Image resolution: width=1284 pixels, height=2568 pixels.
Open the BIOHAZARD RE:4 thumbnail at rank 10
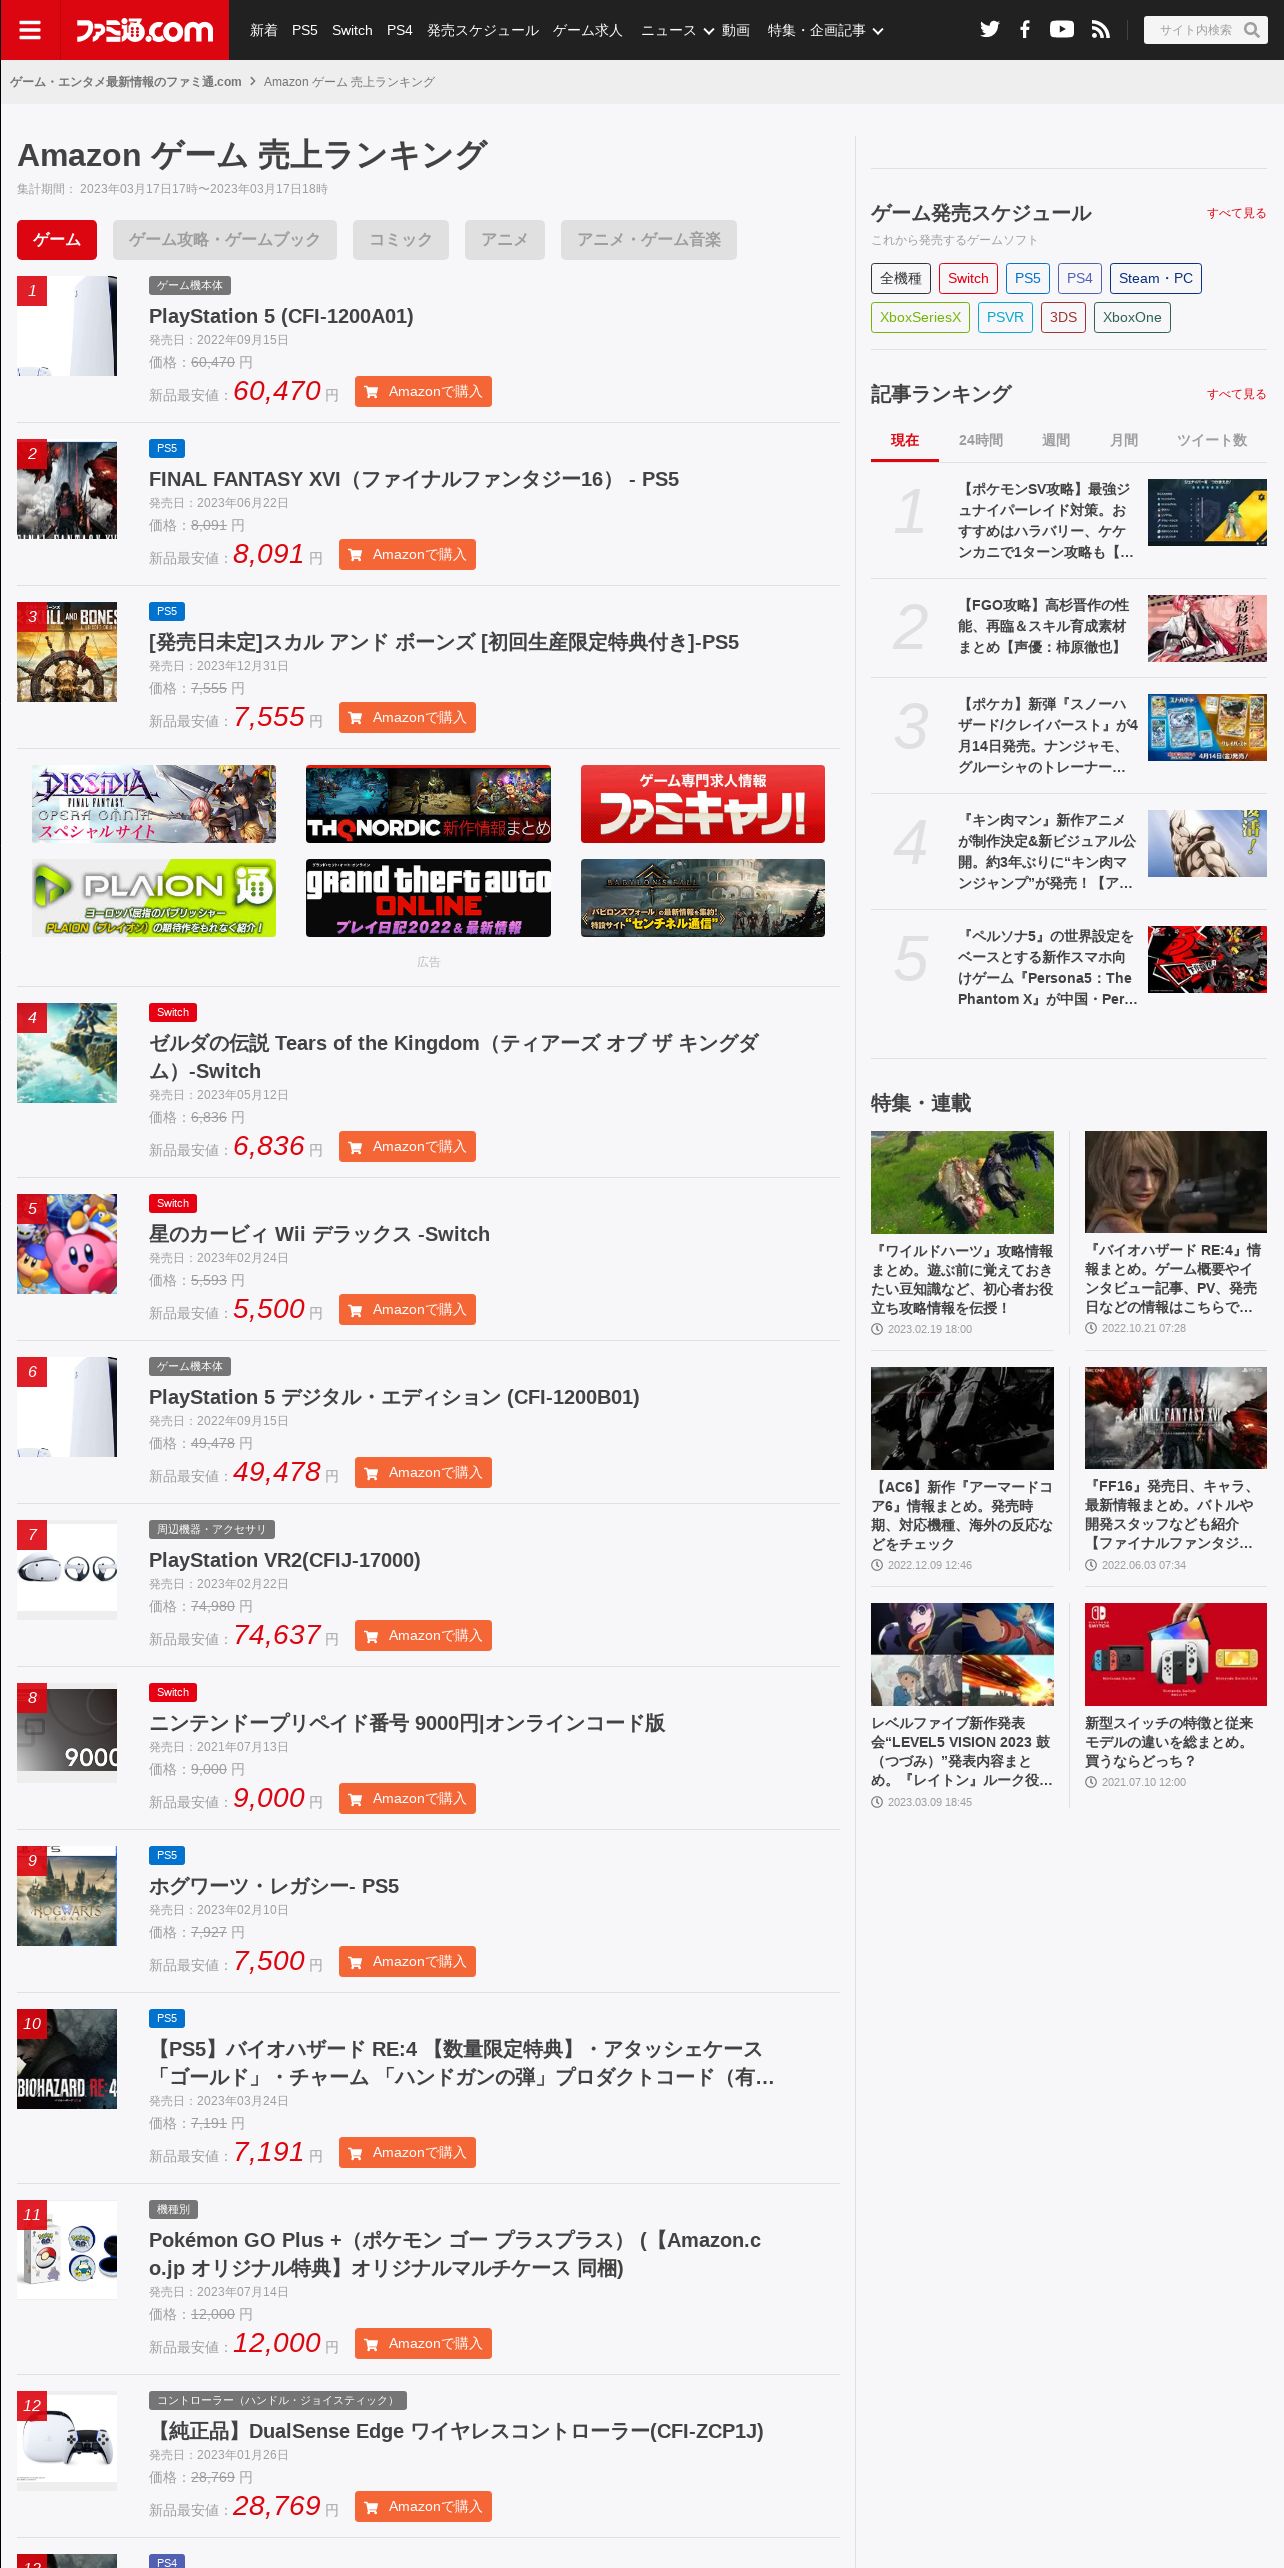click(67, 2059)
